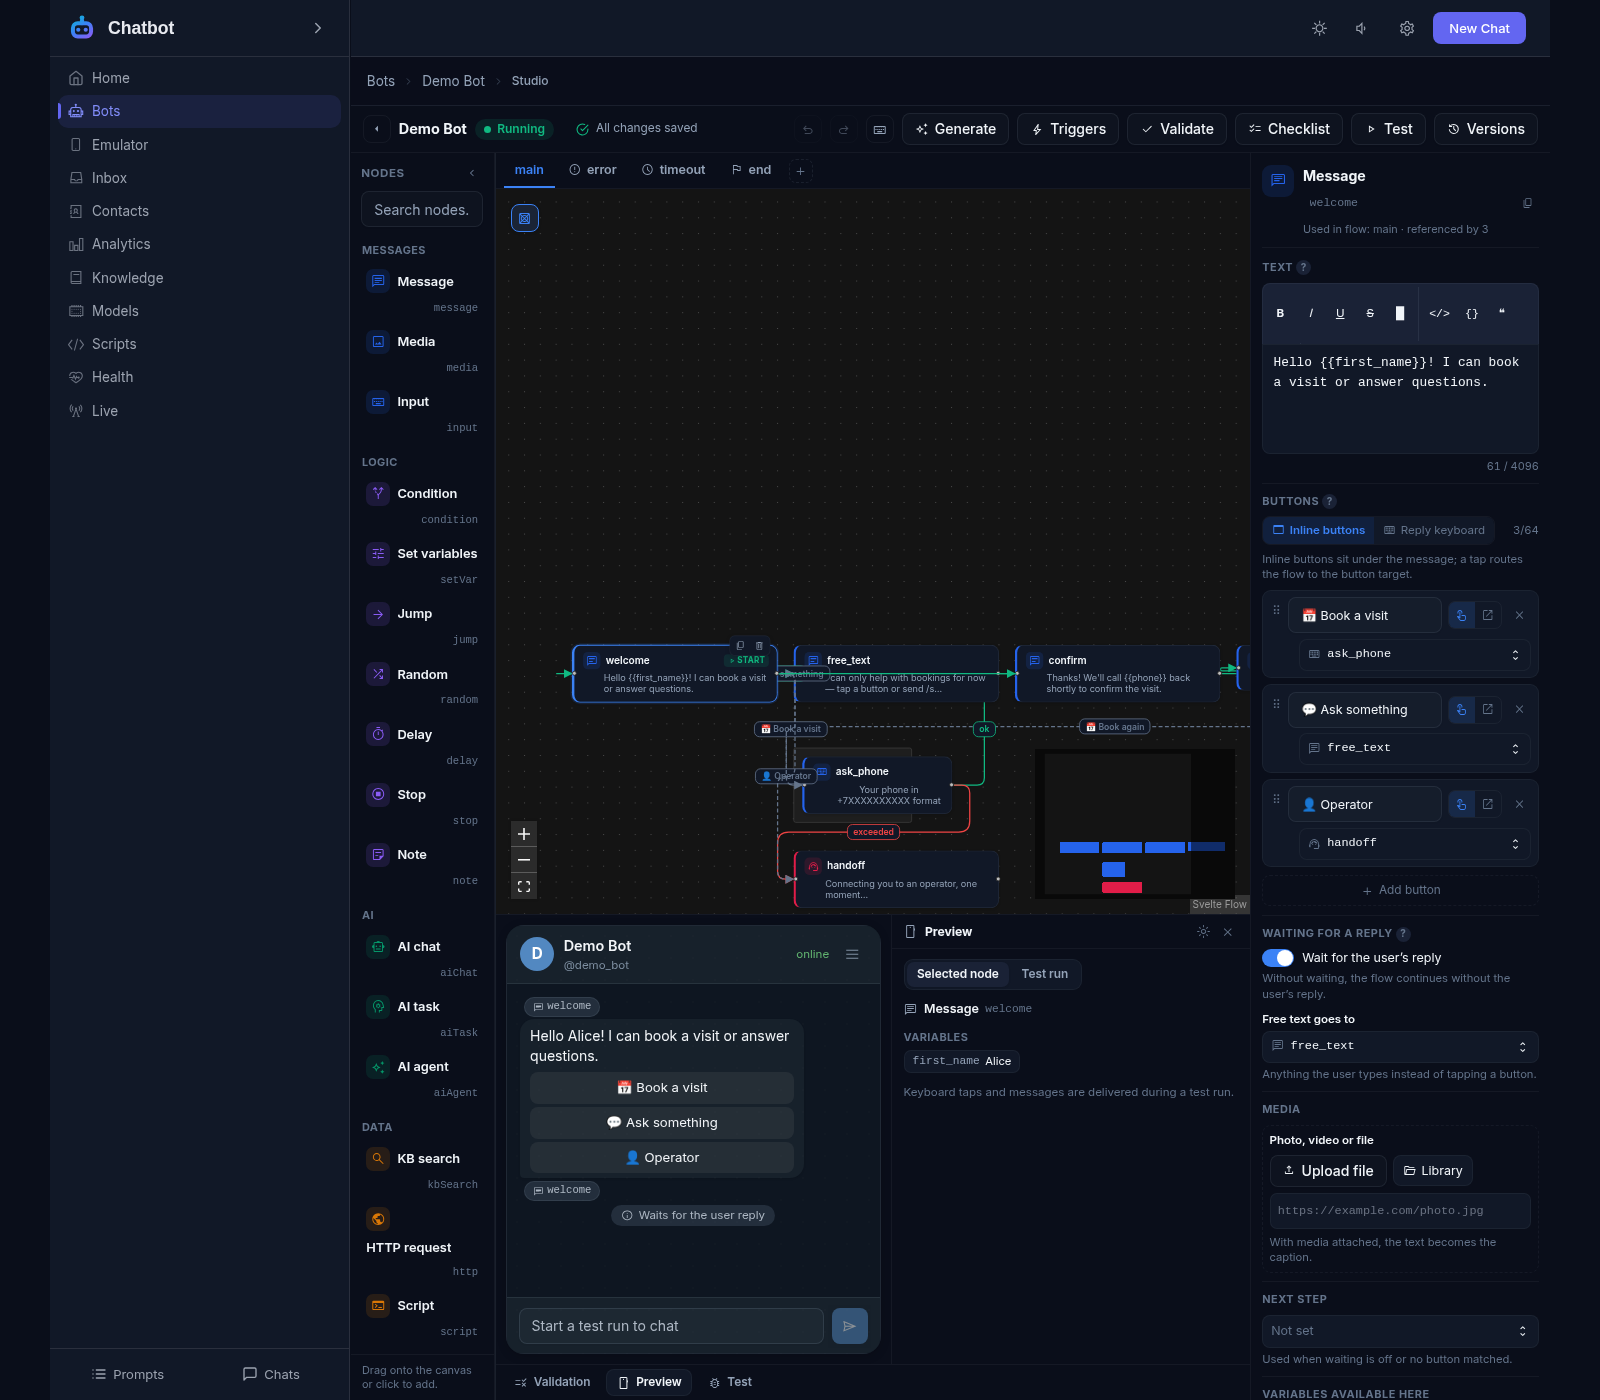The image size is (1600, 1400).
Task: Set Book a visit button to URL link type
Action: click(1488, 615)
